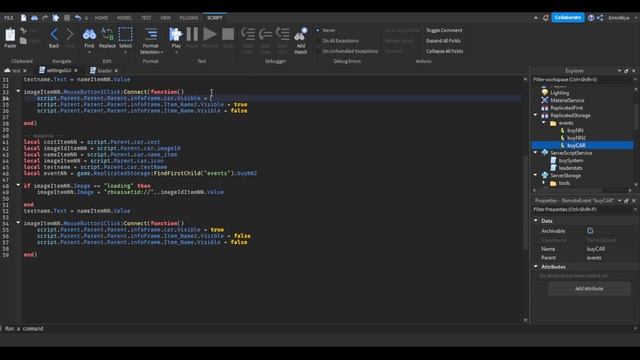Switch to the HOME ribbon tab
Screen dimensions: 640x360
101,18
